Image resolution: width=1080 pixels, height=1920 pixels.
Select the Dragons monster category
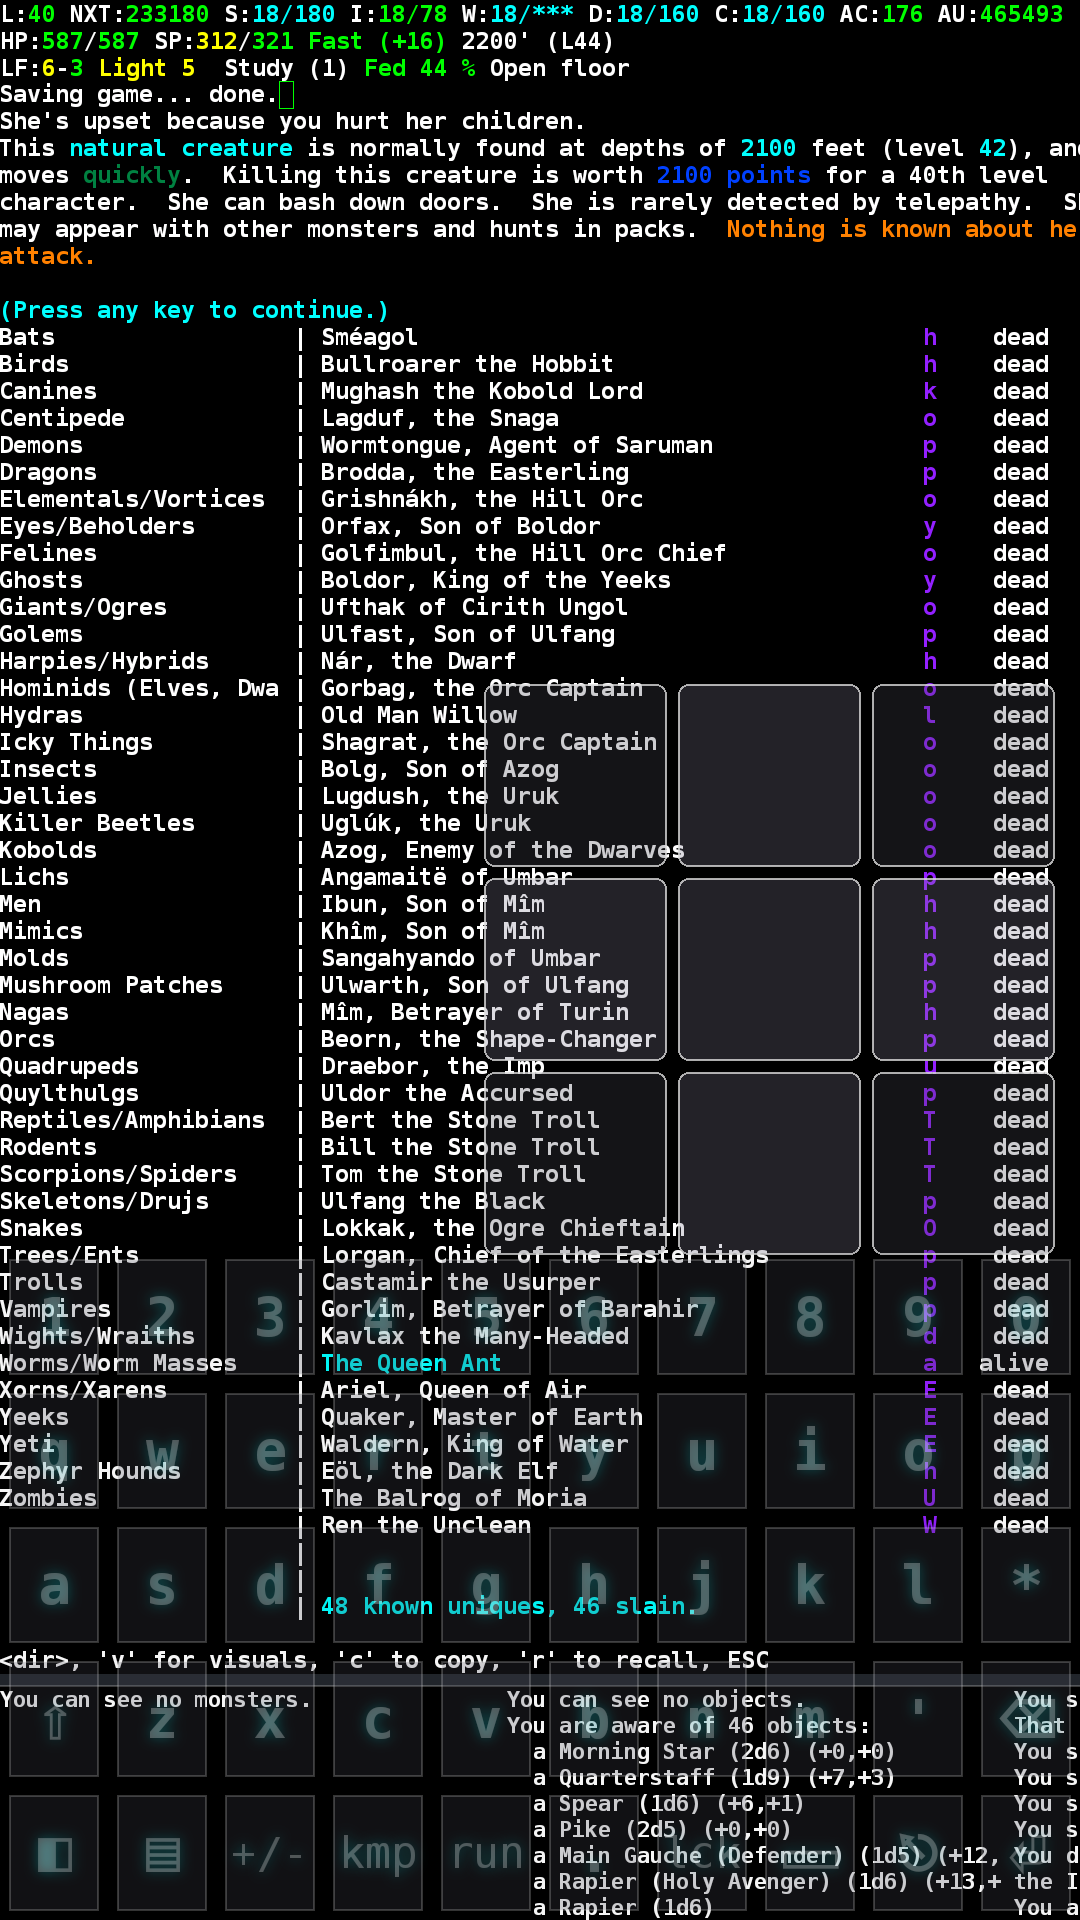coord(49,472)
